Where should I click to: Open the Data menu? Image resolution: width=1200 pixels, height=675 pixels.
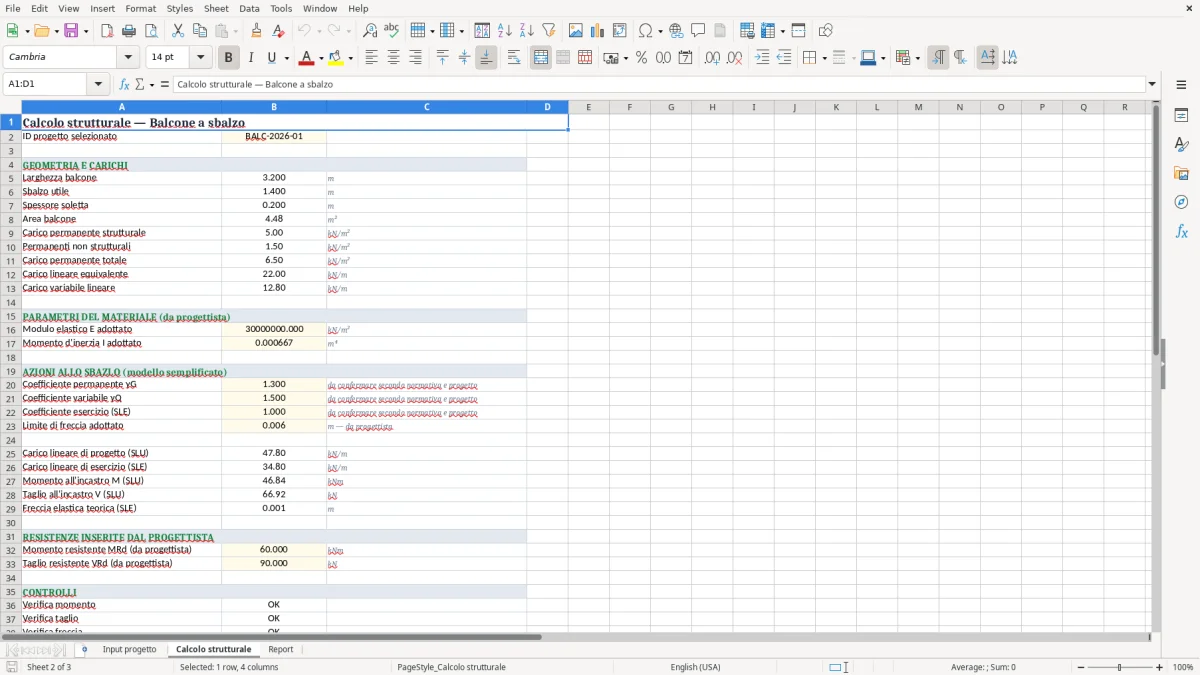click(x=249, y=8)
